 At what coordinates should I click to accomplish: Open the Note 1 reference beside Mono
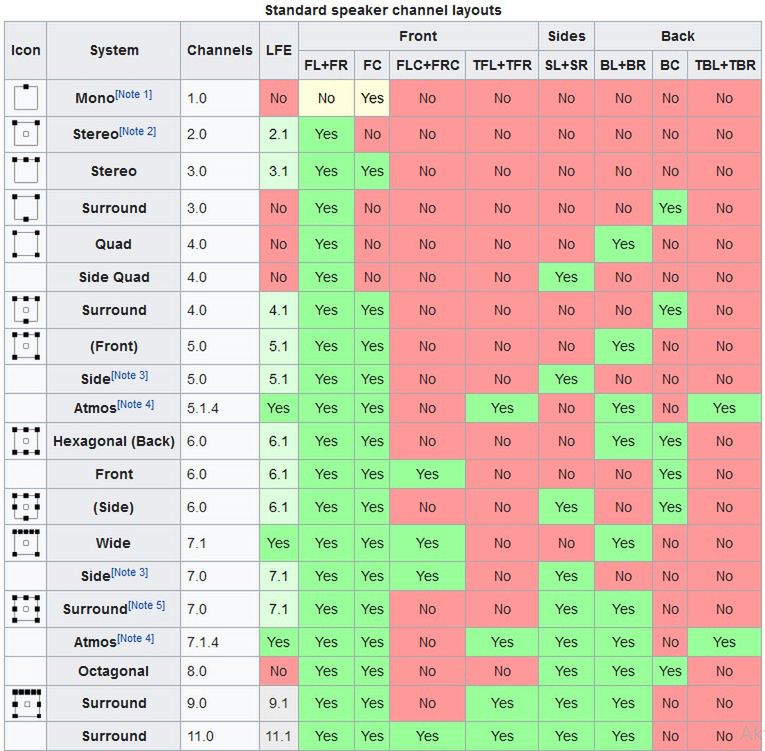click(x=134, y=94)
